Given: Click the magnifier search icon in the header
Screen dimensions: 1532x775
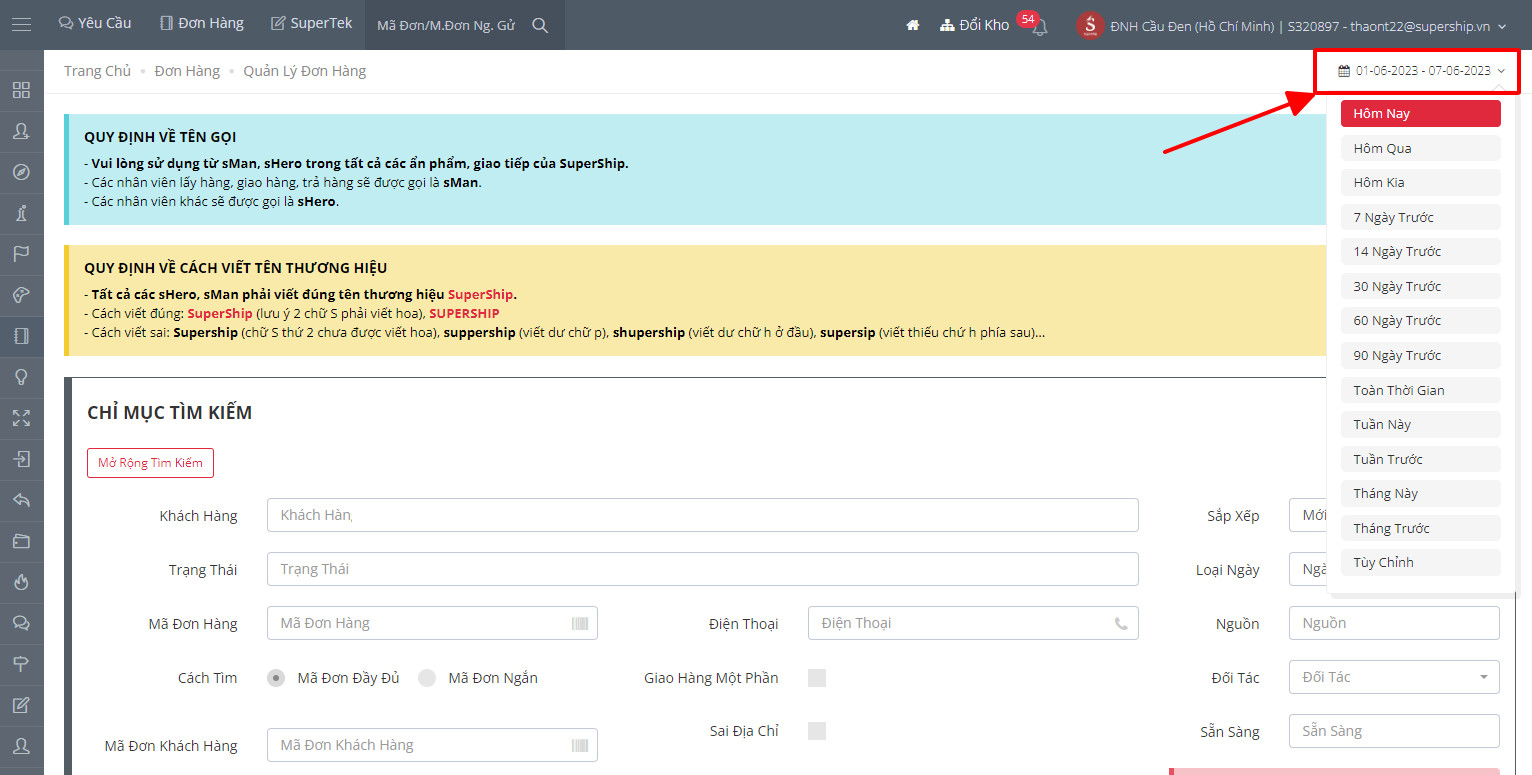Looking at the screenshot, I should click(x=540, y=26).
